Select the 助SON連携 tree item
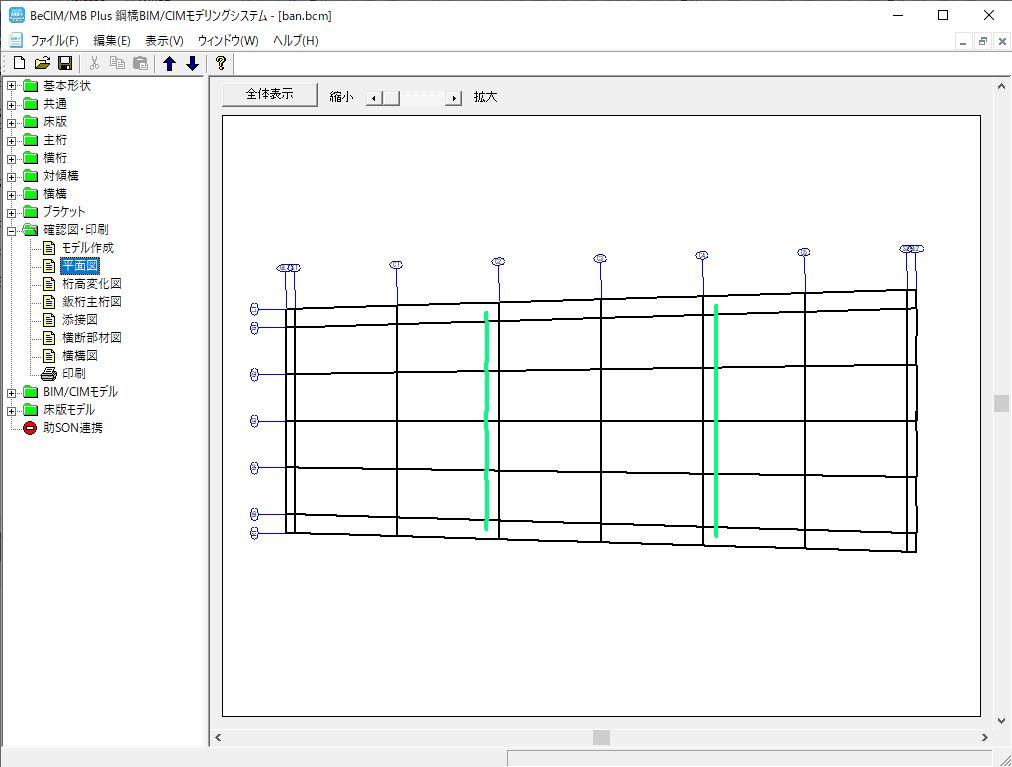The image size is (1012, 767). [72, 428]
